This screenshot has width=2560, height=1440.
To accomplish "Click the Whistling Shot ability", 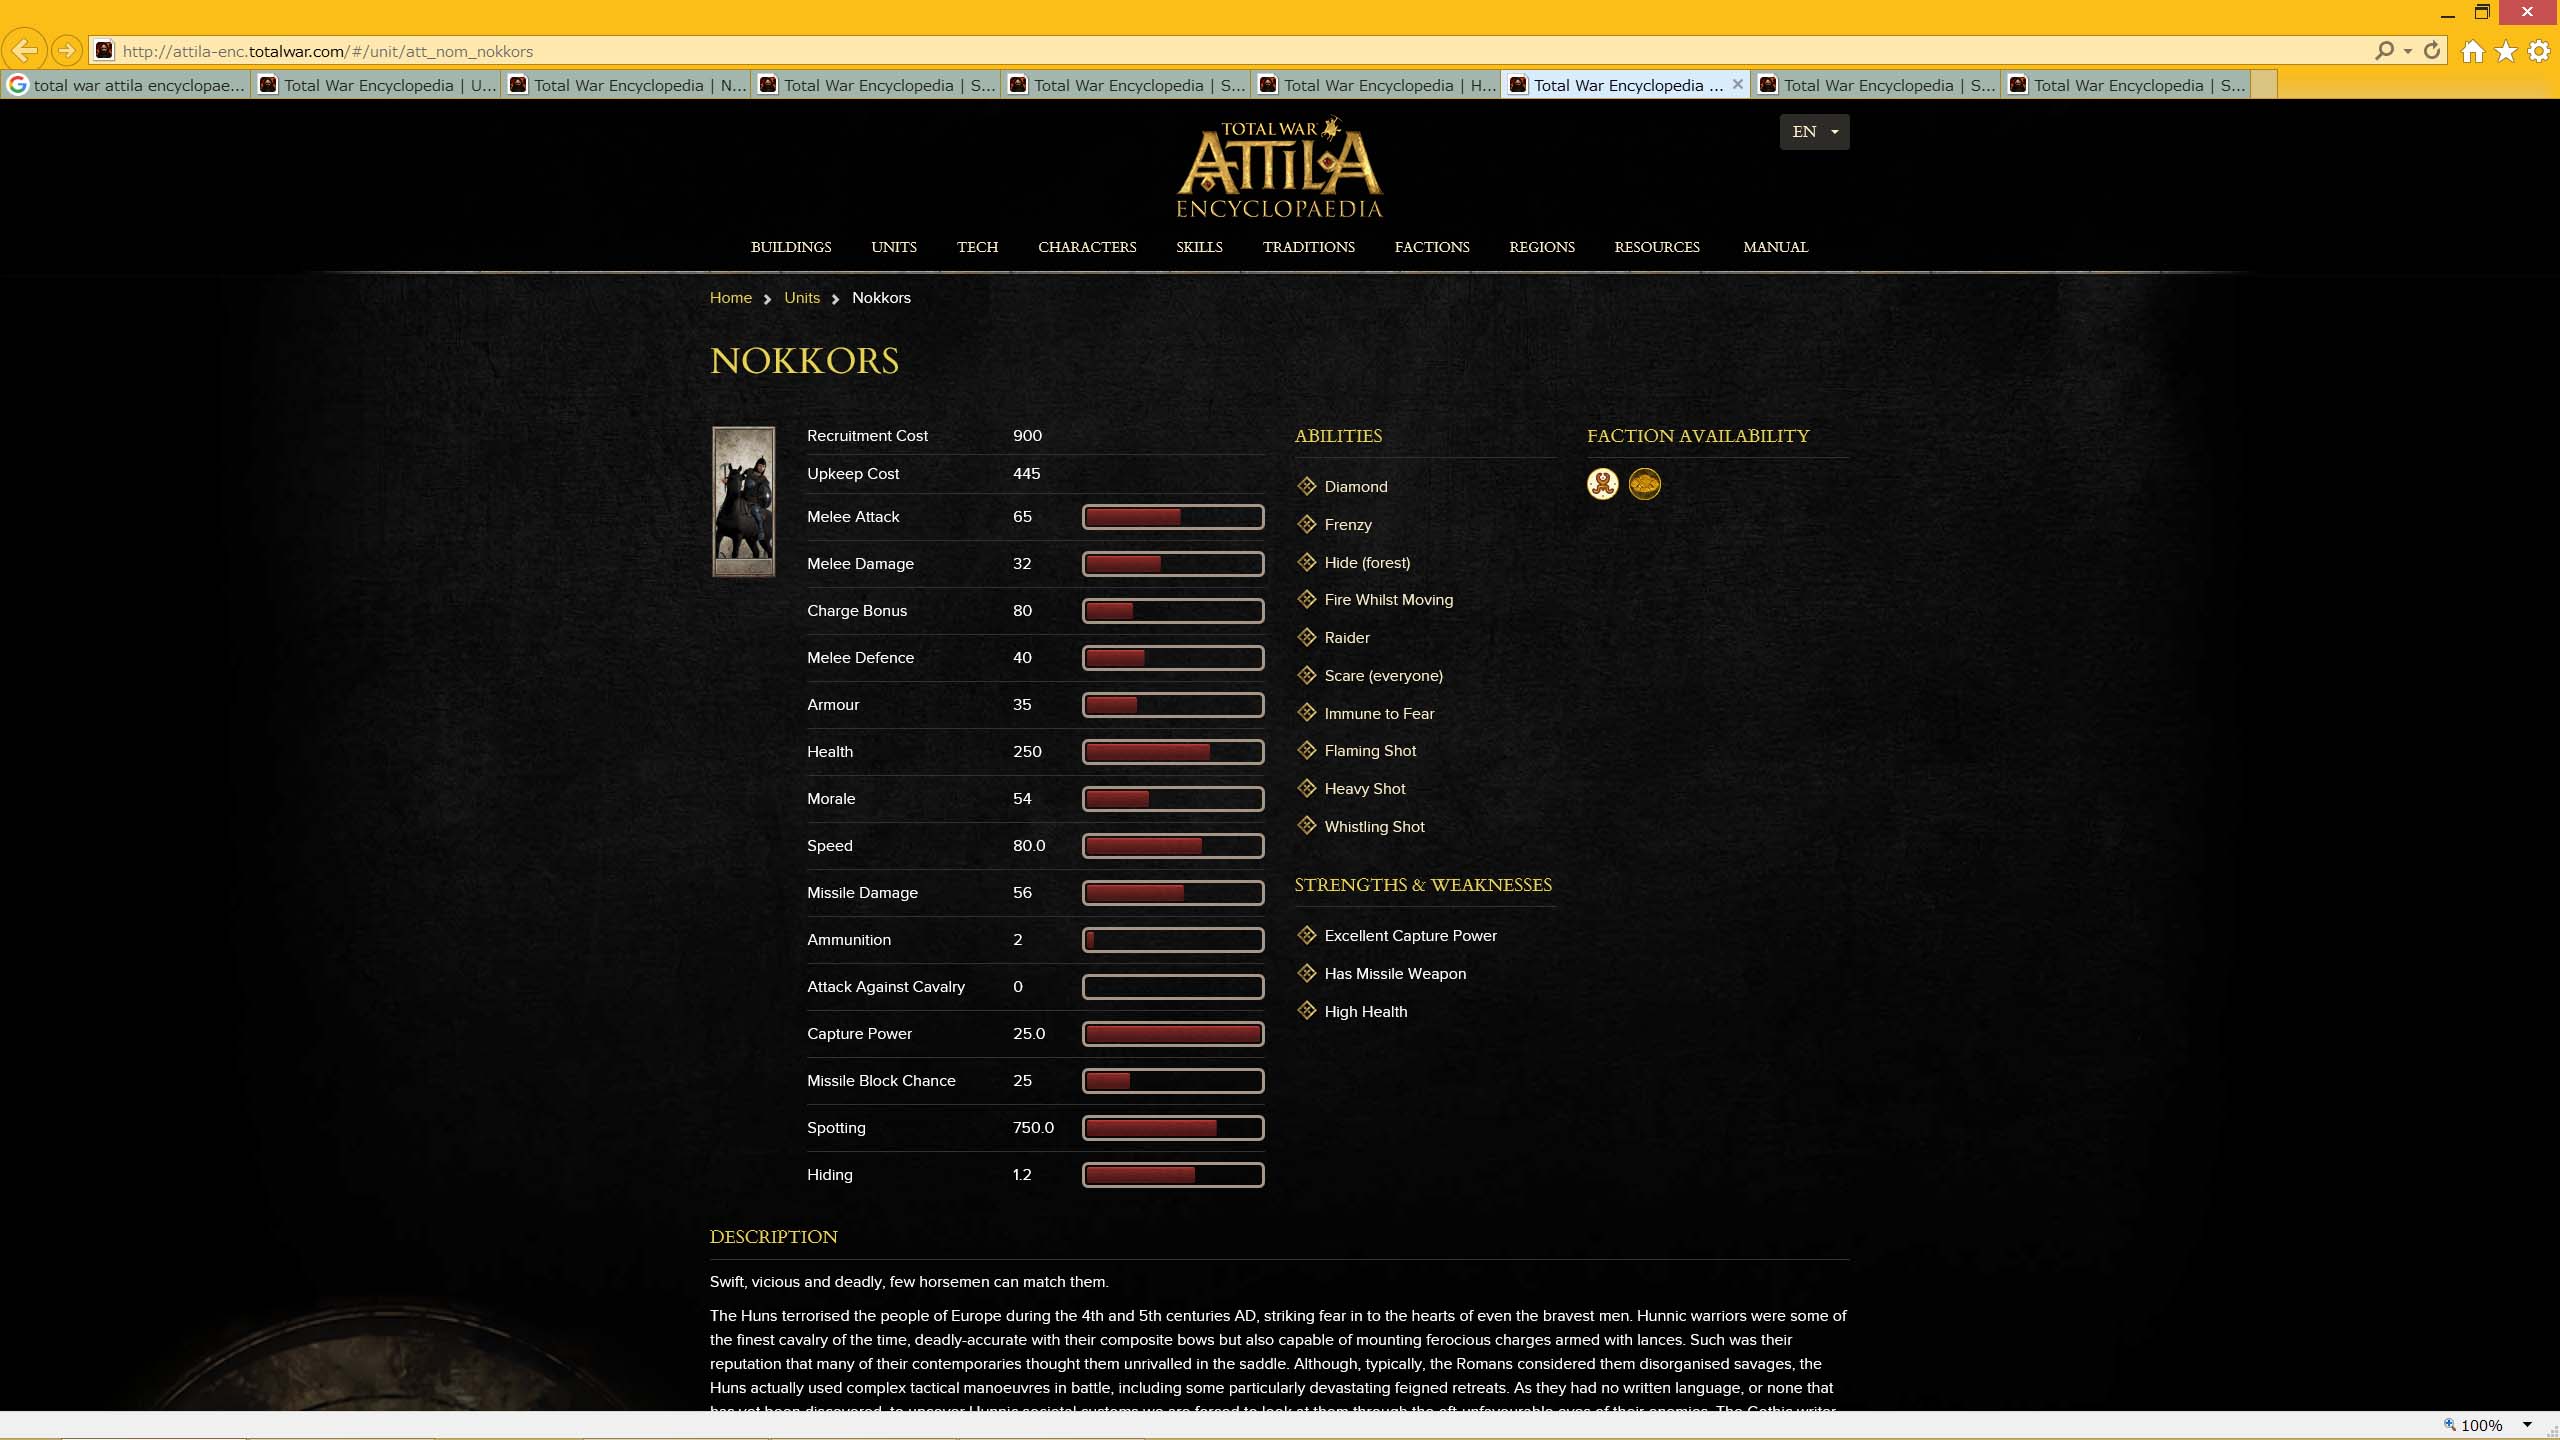I will click(x=1375, y=827).
